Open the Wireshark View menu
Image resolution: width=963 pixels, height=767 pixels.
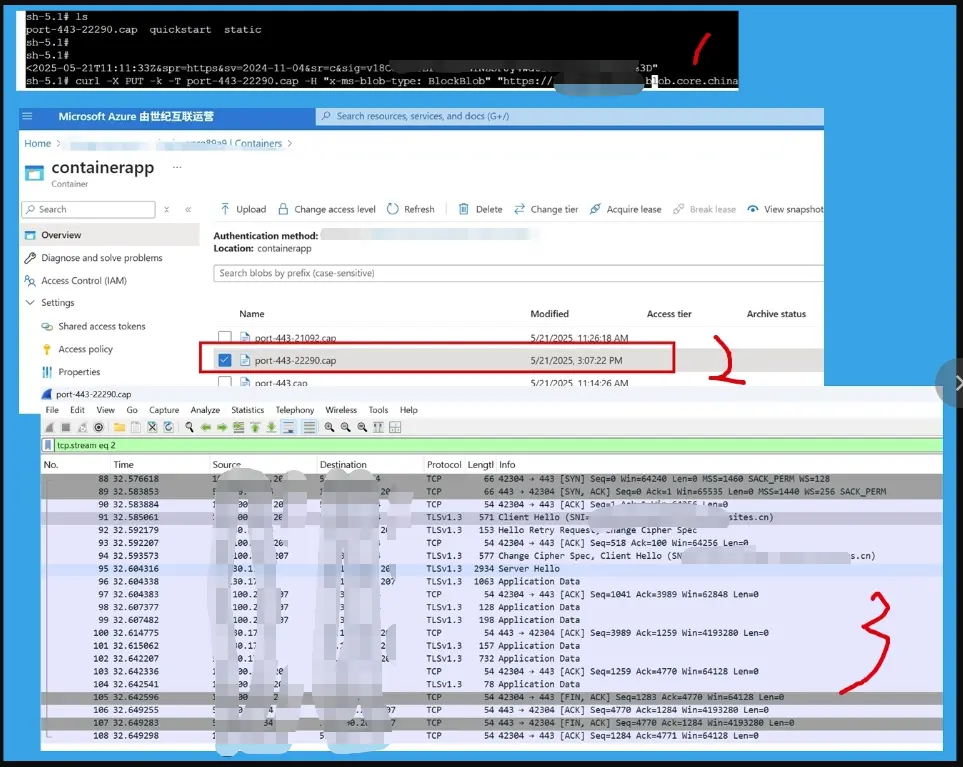[106, 410]
